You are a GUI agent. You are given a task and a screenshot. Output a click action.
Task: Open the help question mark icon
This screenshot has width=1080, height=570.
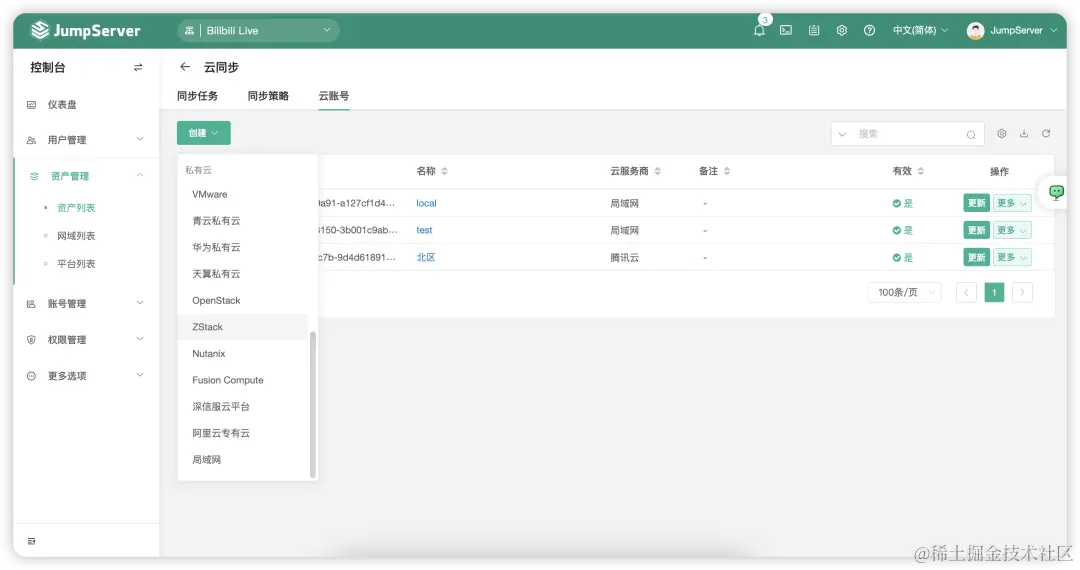click(x=869, y=30)
